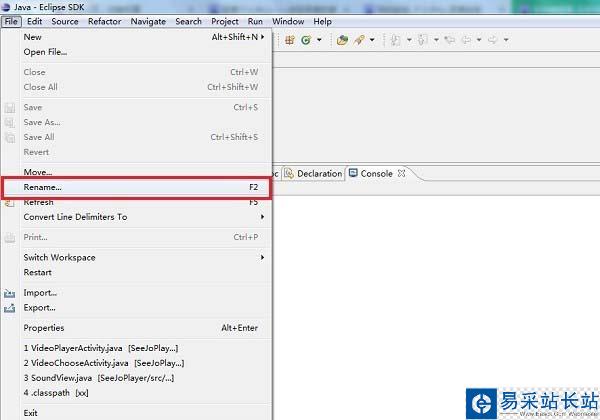Open recent file SoundView.java
The image size is (600, 420).
pyautogui.click(x=136, y=378)
